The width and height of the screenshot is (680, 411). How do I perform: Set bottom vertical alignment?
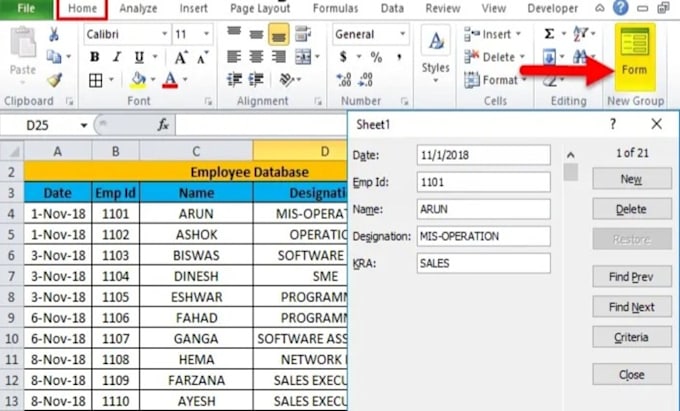pos(278,34)
